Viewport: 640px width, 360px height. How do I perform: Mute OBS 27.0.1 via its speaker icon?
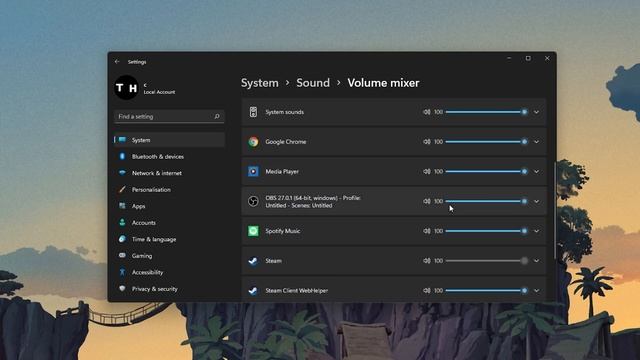click(x=427, y=201)
